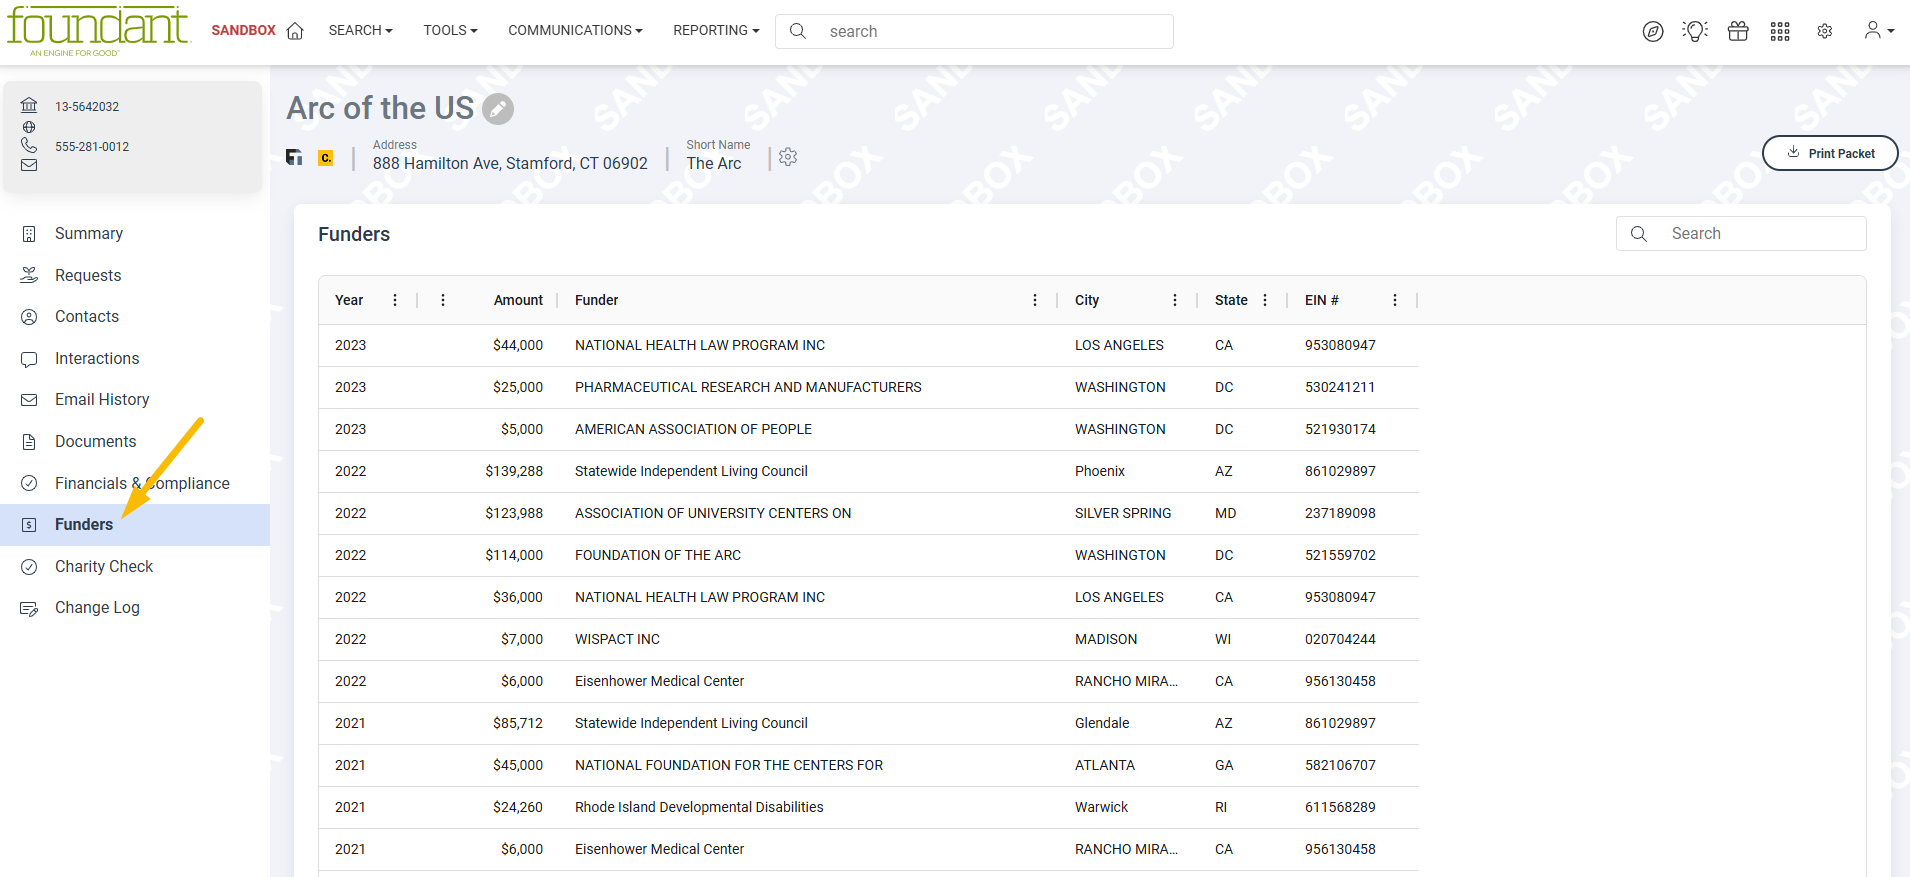Image resolution: width=1910 pixels, height=877 pixels.
Task: Go to the home icon
Action: pyautogui.click(x=295, y=31)
